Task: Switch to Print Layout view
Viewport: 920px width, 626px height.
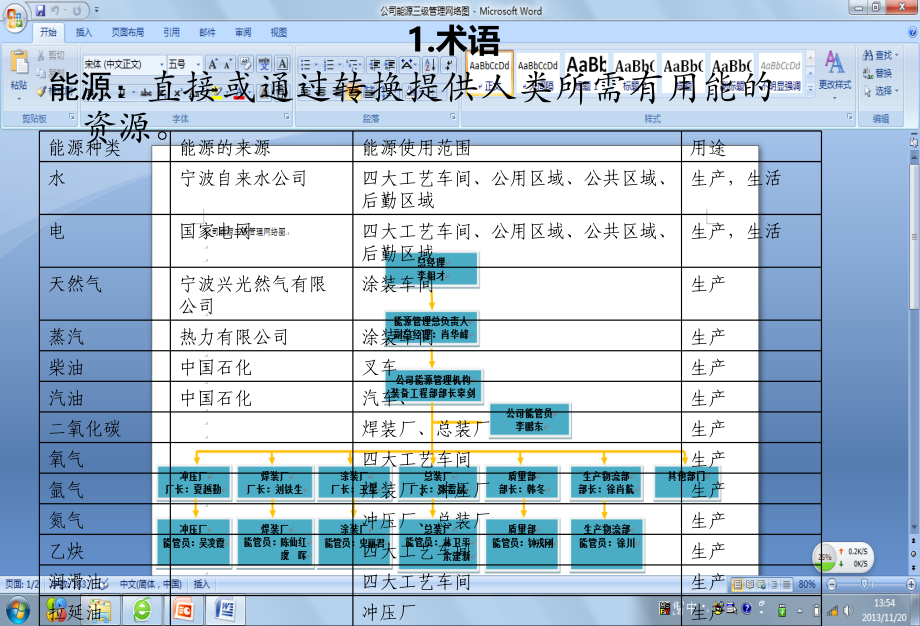Action: pyautogui.click(x=738, y=584)
